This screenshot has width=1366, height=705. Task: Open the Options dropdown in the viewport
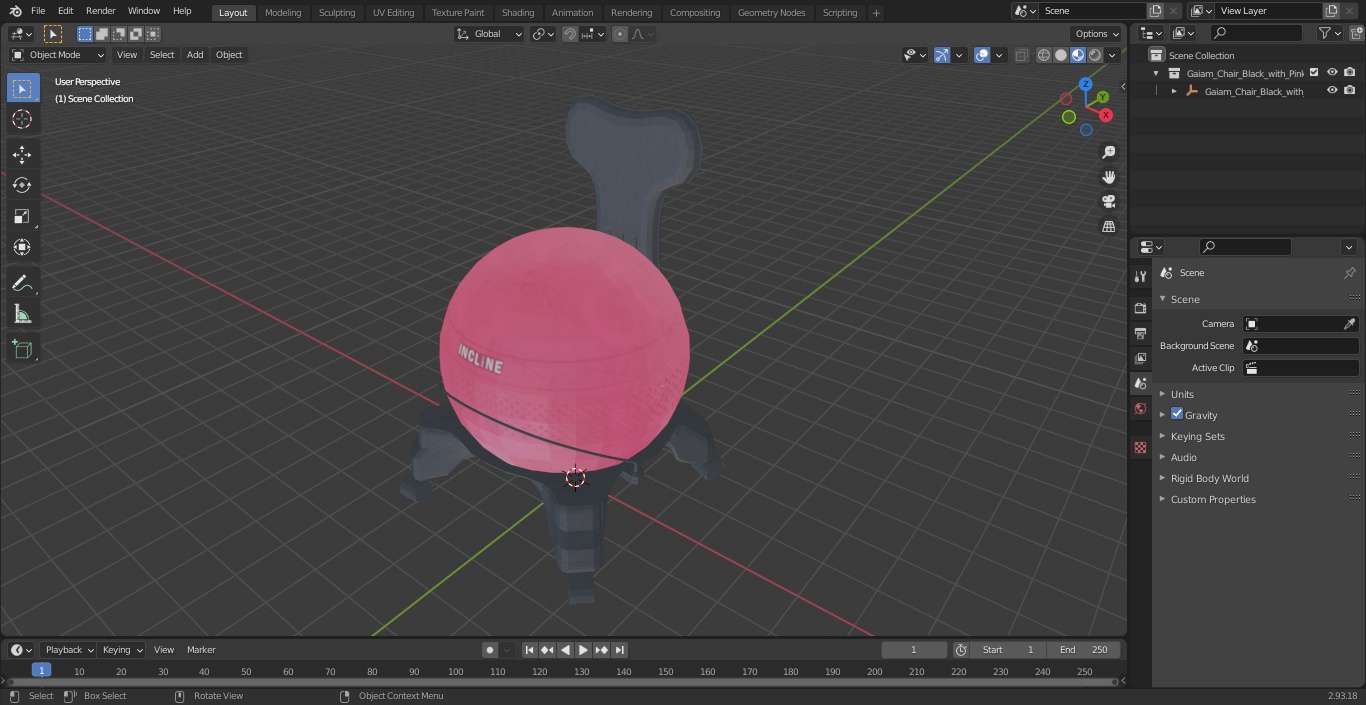(1097, 34)
